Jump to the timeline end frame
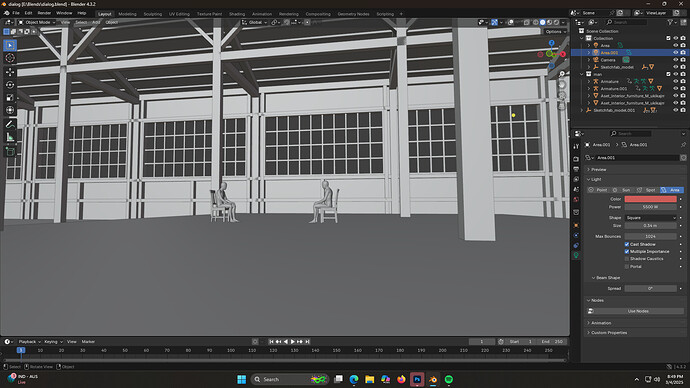This screenshot has width=690, height=388. [308, 341]
